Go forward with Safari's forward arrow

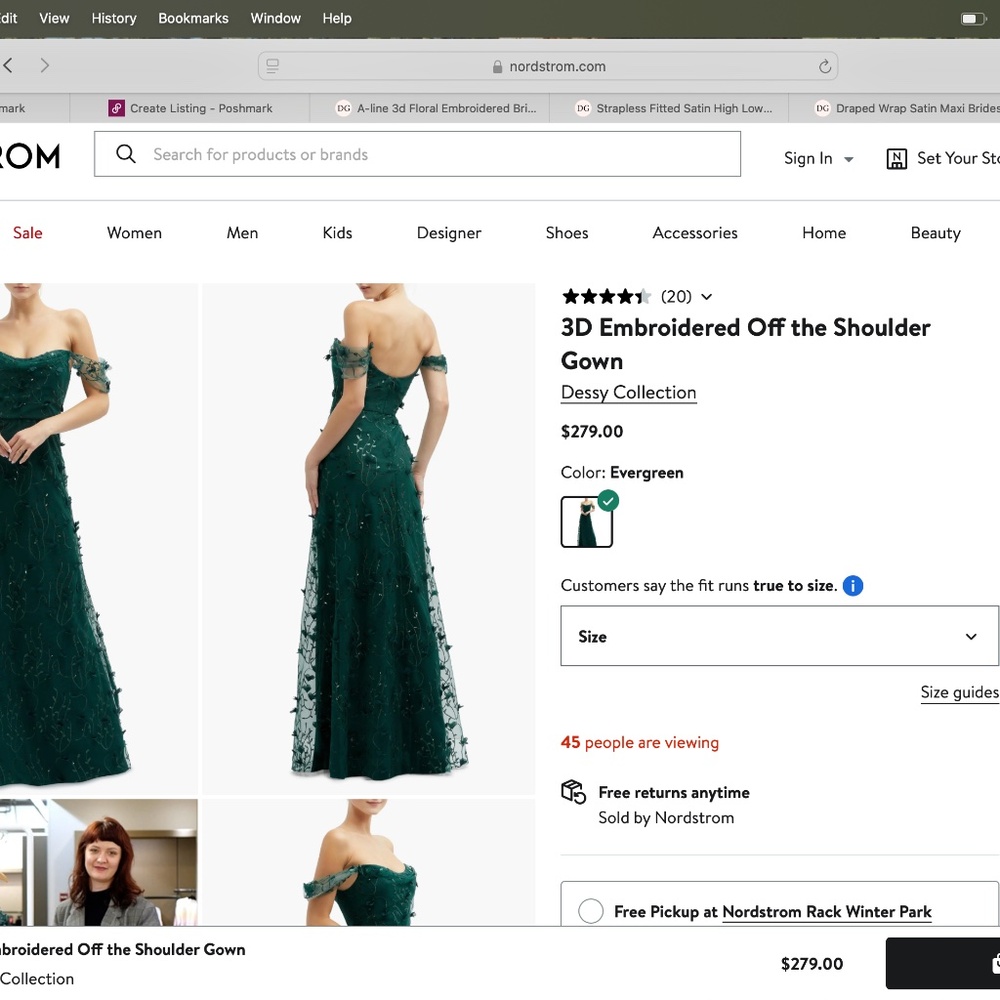click(44, 65)
